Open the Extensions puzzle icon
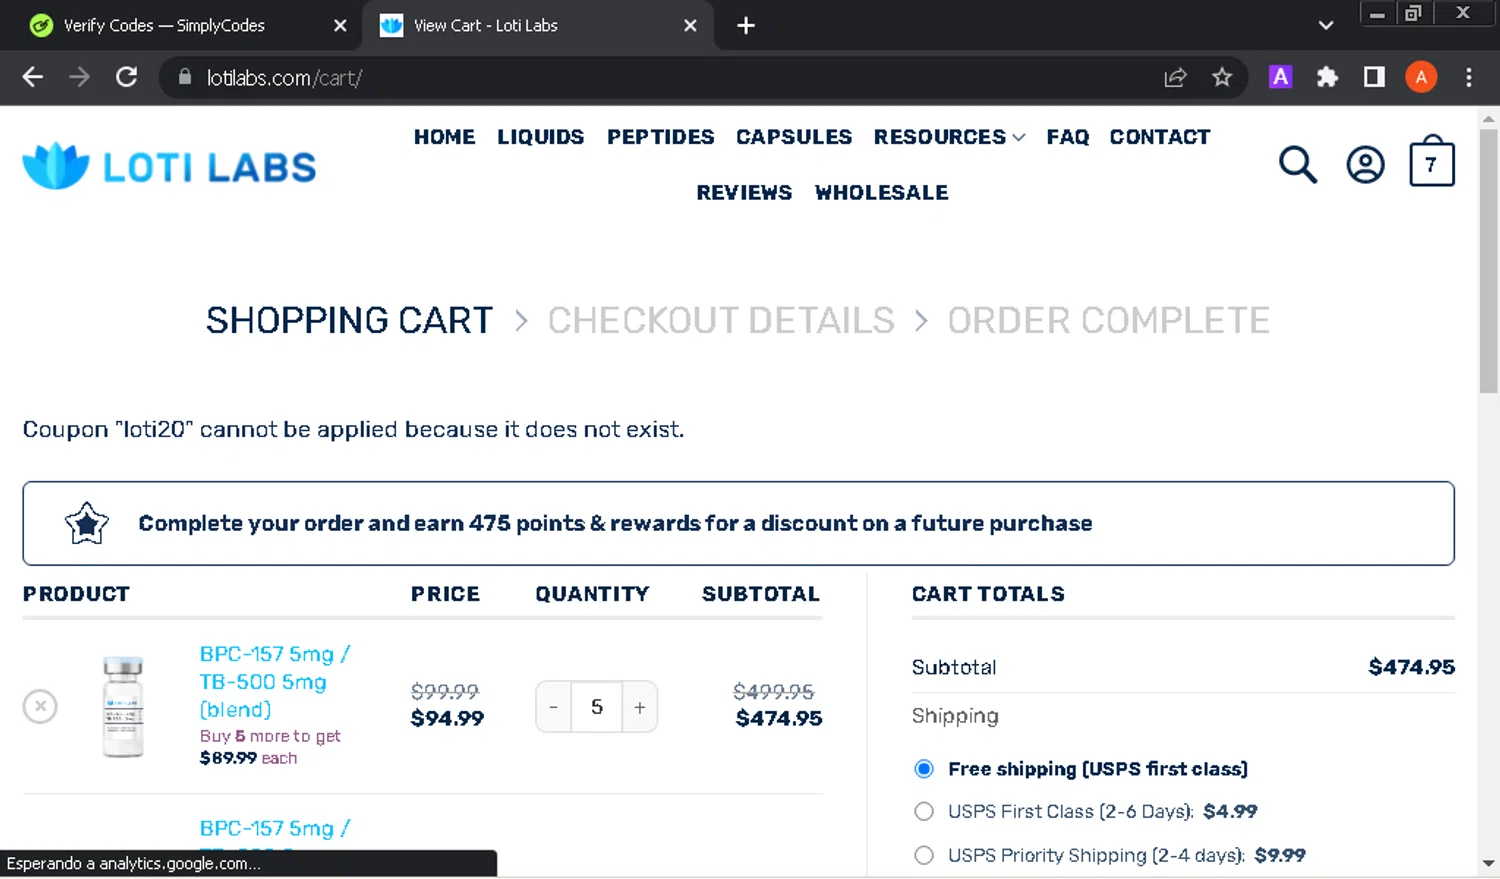Screen dimensions: 1500x879 pyautogui.click(x=1327, y=77)
